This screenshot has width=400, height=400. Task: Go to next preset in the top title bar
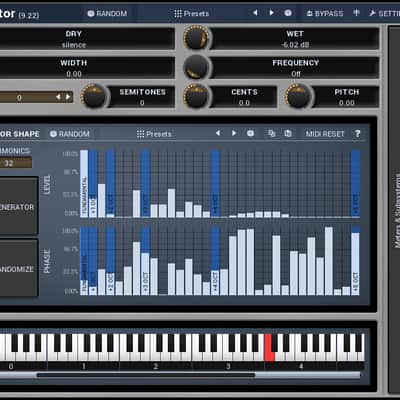click(x=272, y=13)
